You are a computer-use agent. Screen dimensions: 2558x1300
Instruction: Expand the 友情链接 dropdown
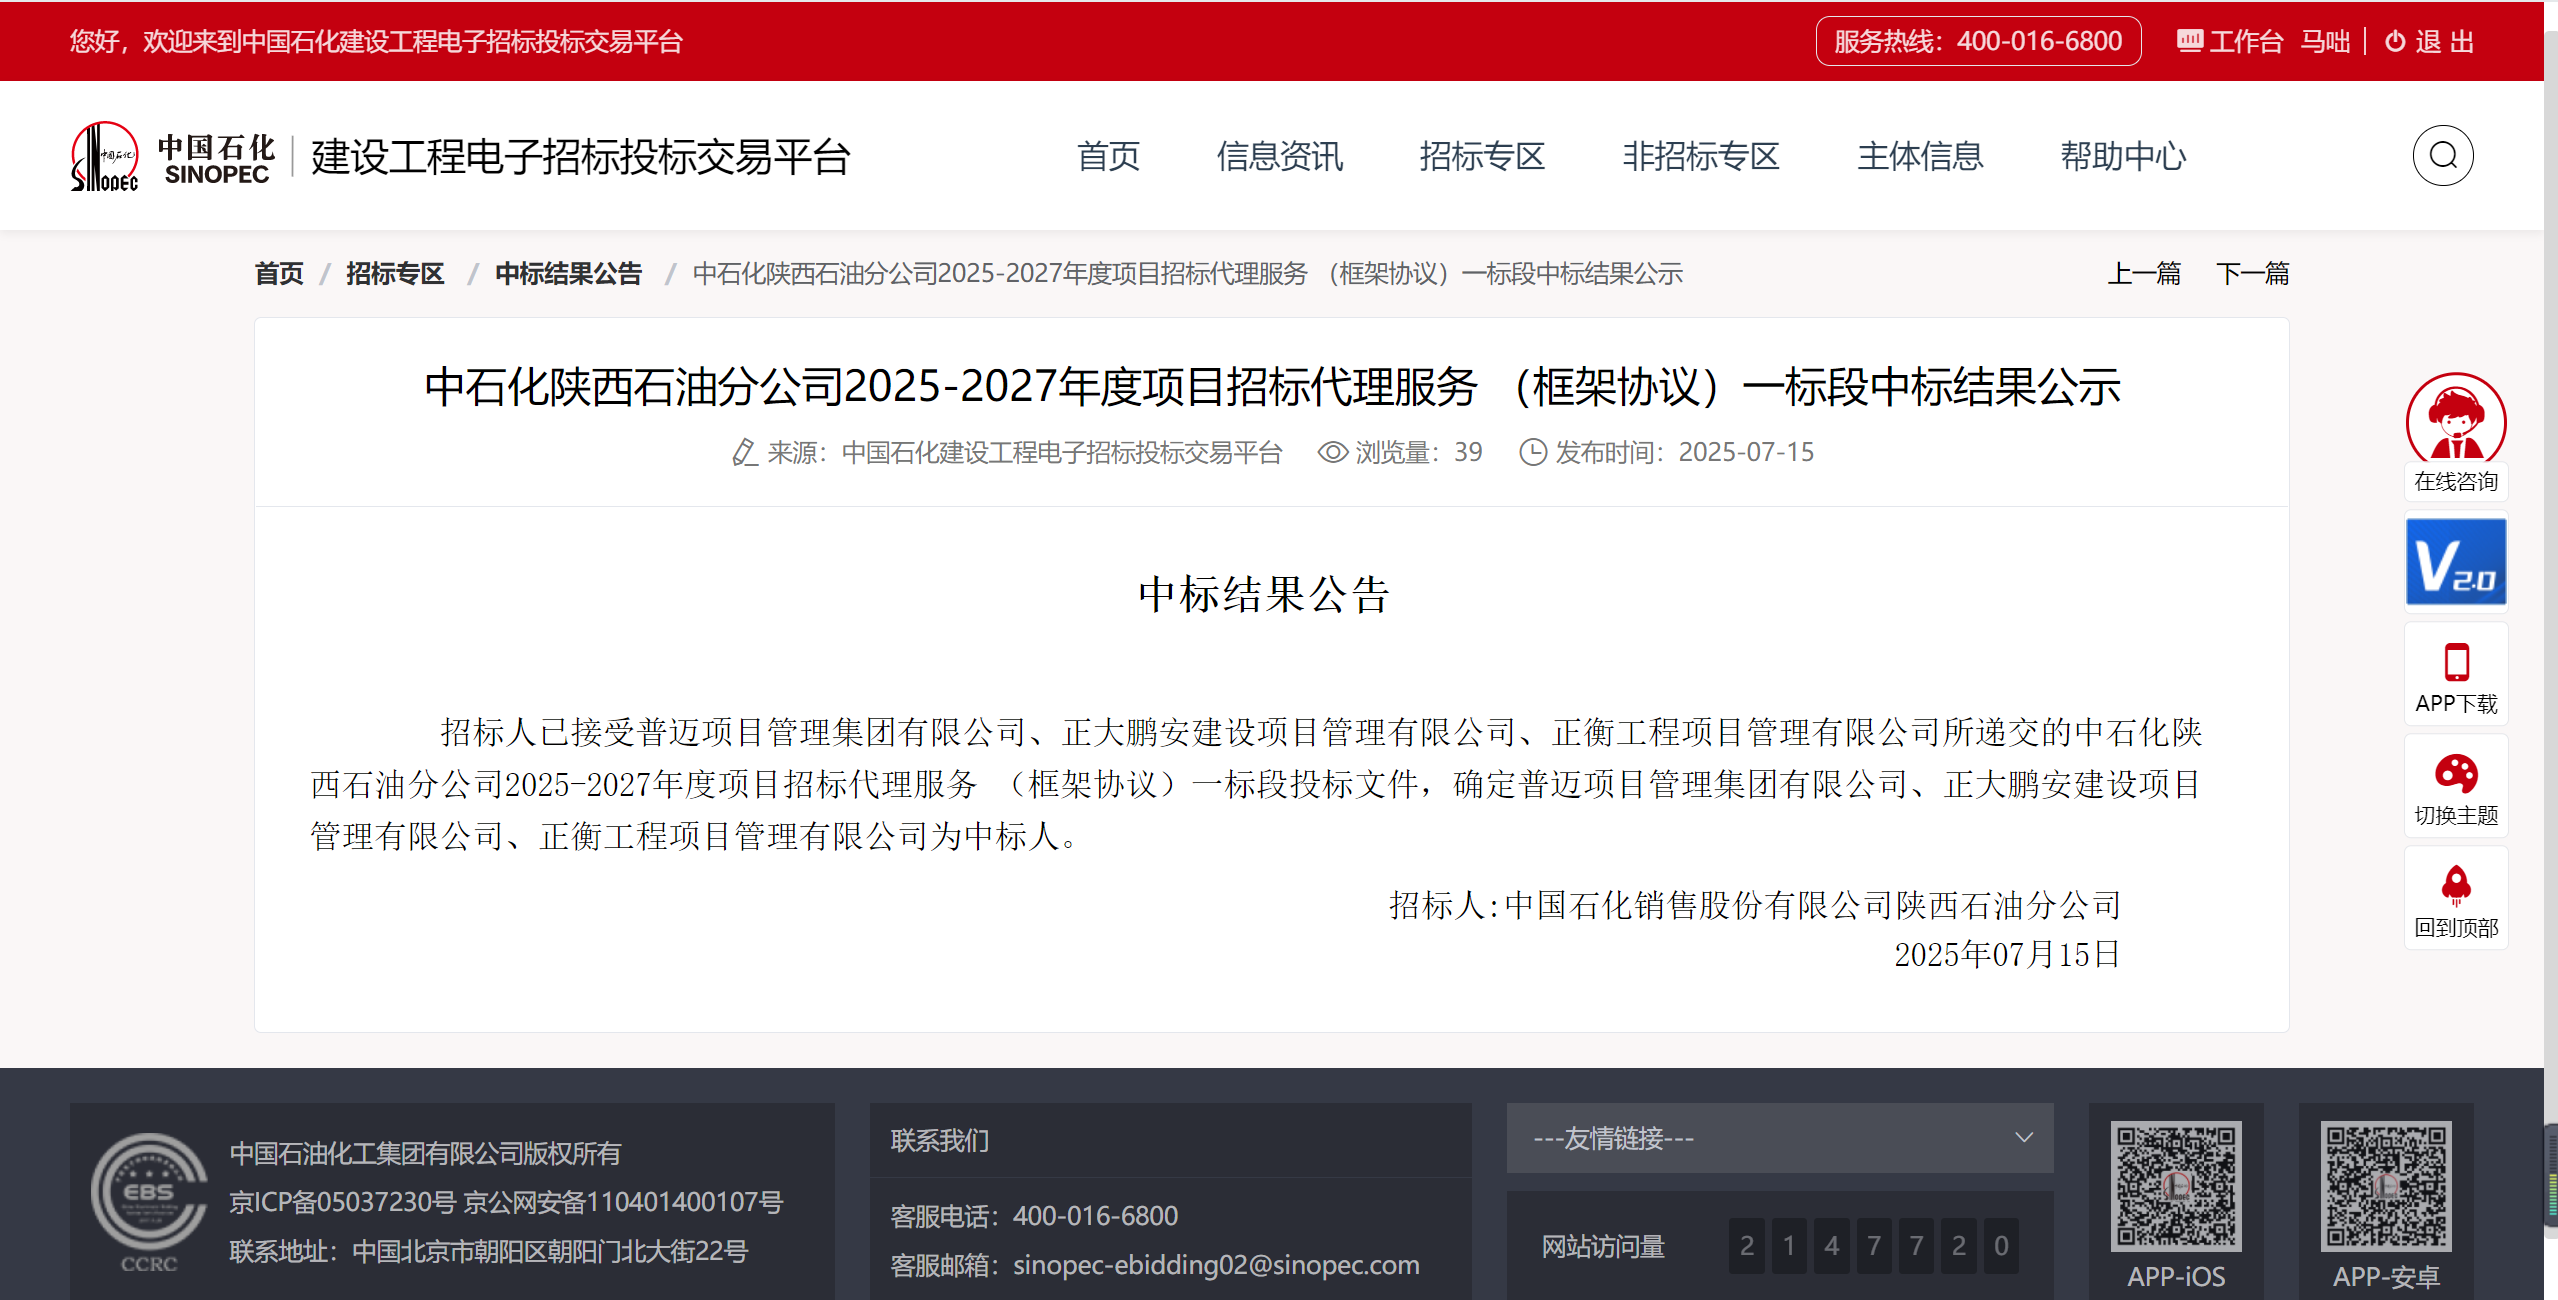pyautogui.click(x=1779, y=1138)
